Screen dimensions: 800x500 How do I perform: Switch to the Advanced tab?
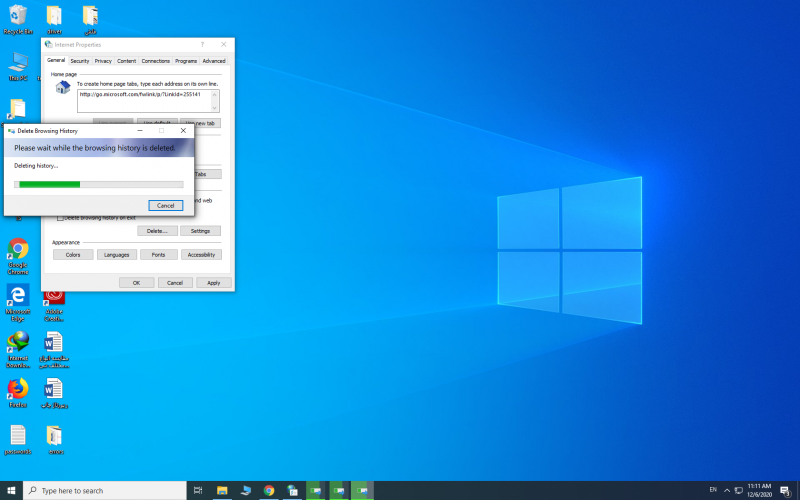coord(214,61)
